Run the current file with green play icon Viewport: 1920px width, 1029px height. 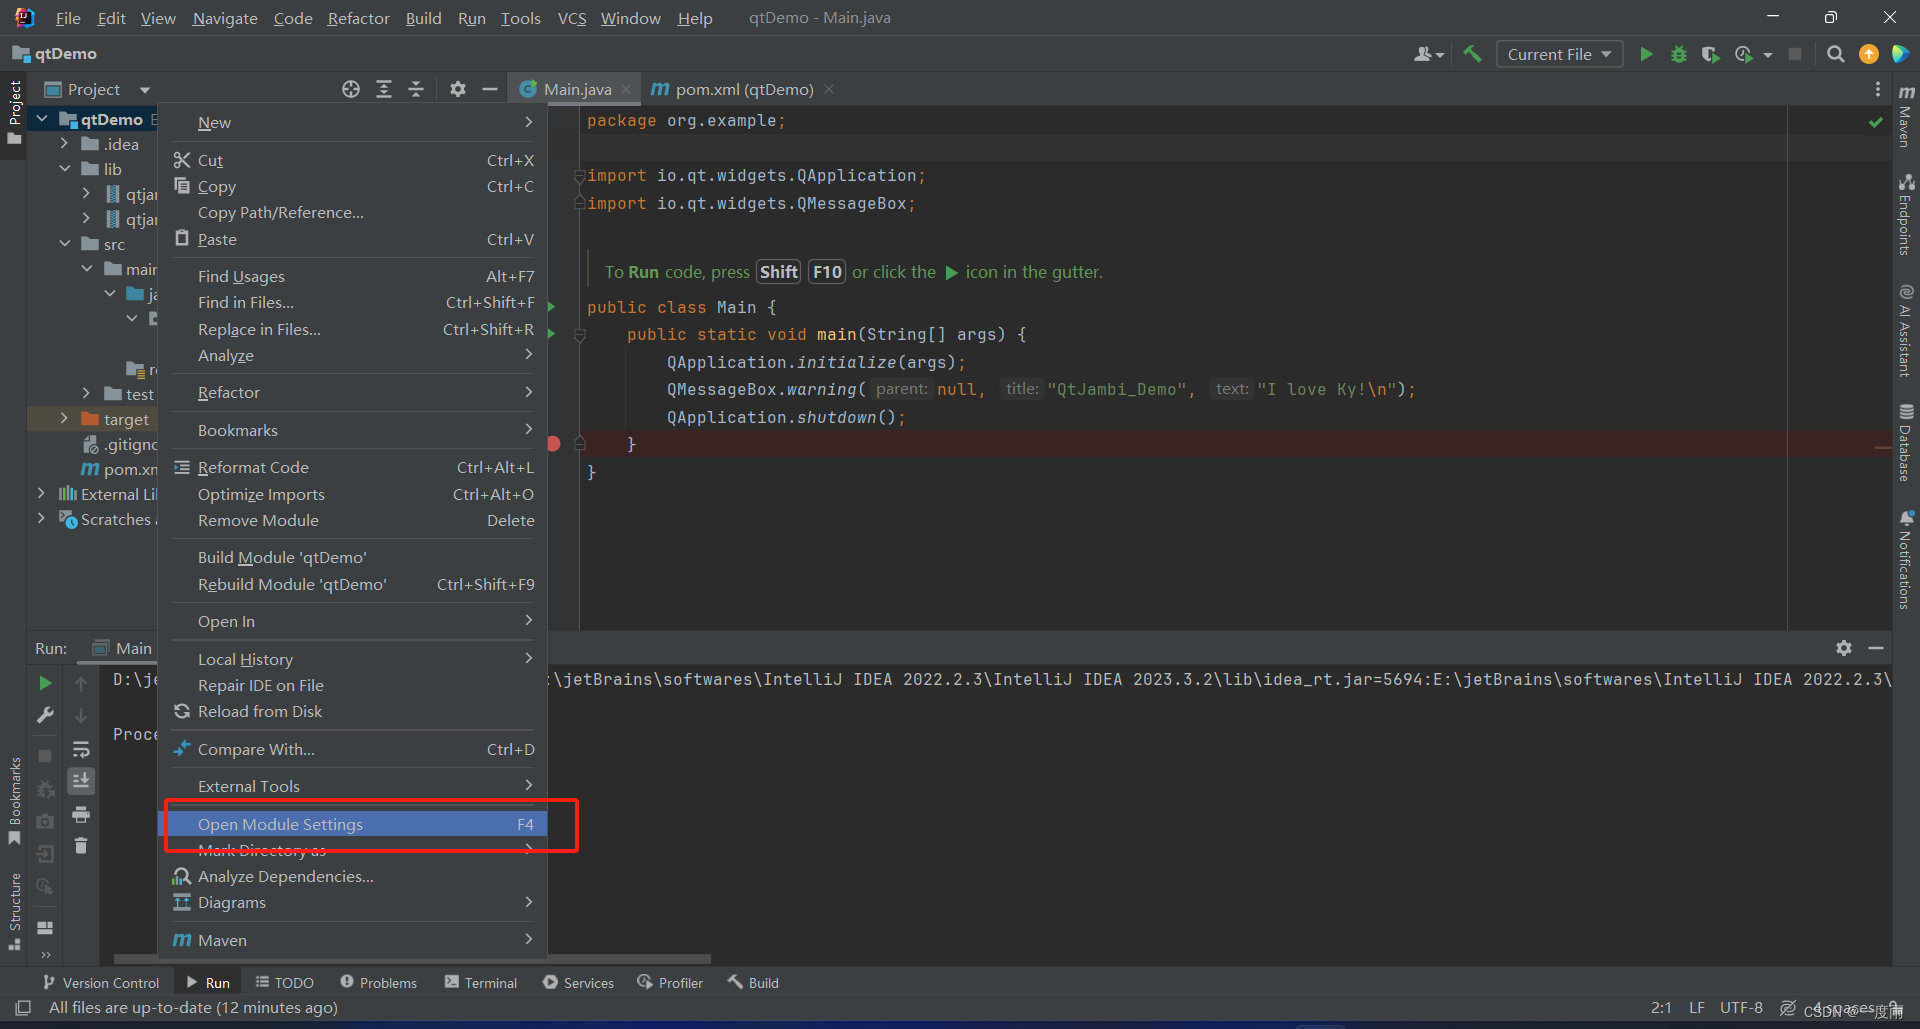point(1646,54)
